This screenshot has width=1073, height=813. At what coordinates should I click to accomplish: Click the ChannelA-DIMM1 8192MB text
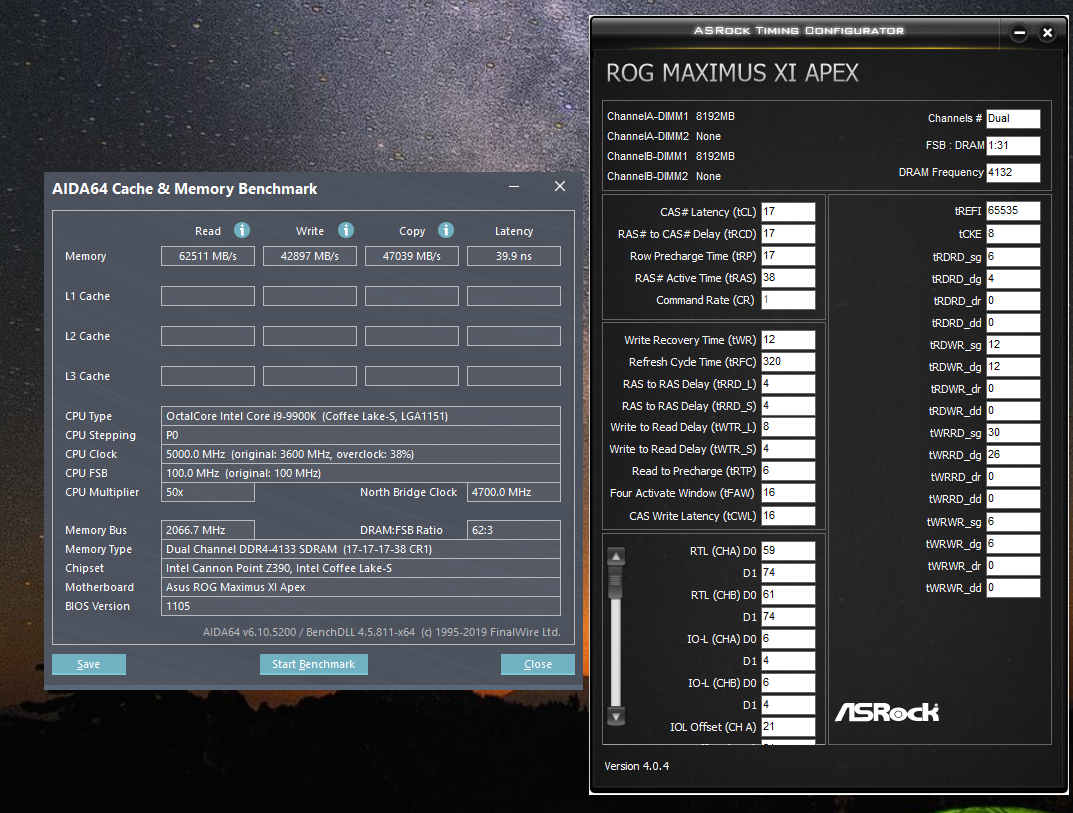tap(671, 116)
